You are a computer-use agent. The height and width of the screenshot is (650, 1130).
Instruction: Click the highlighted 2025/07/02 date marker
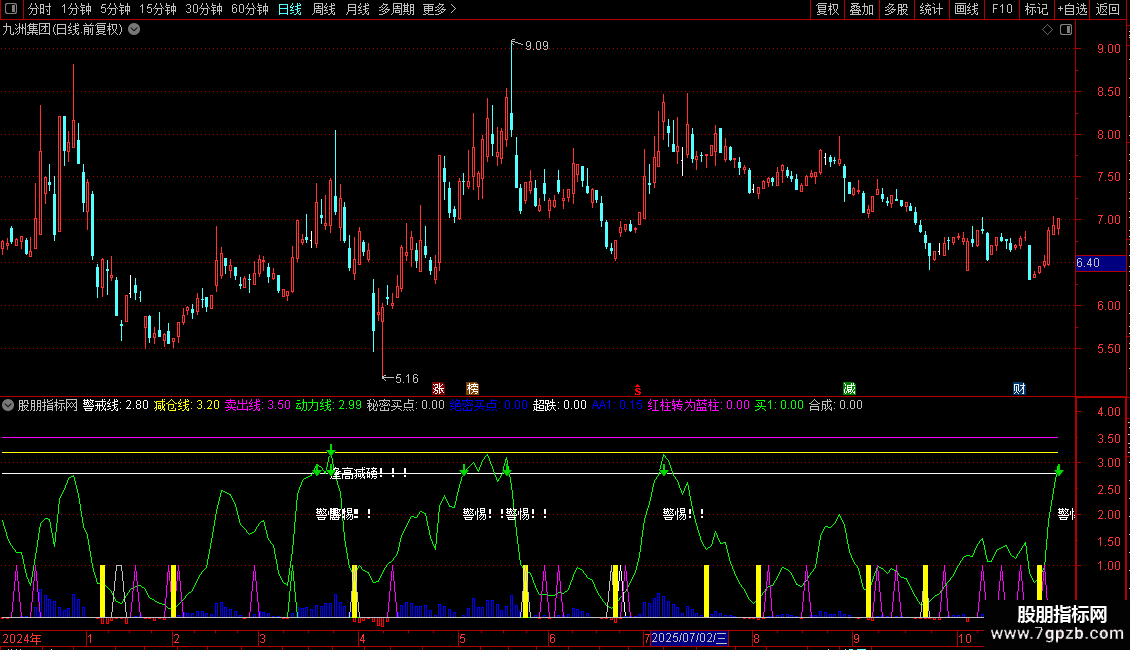(689, 638)
